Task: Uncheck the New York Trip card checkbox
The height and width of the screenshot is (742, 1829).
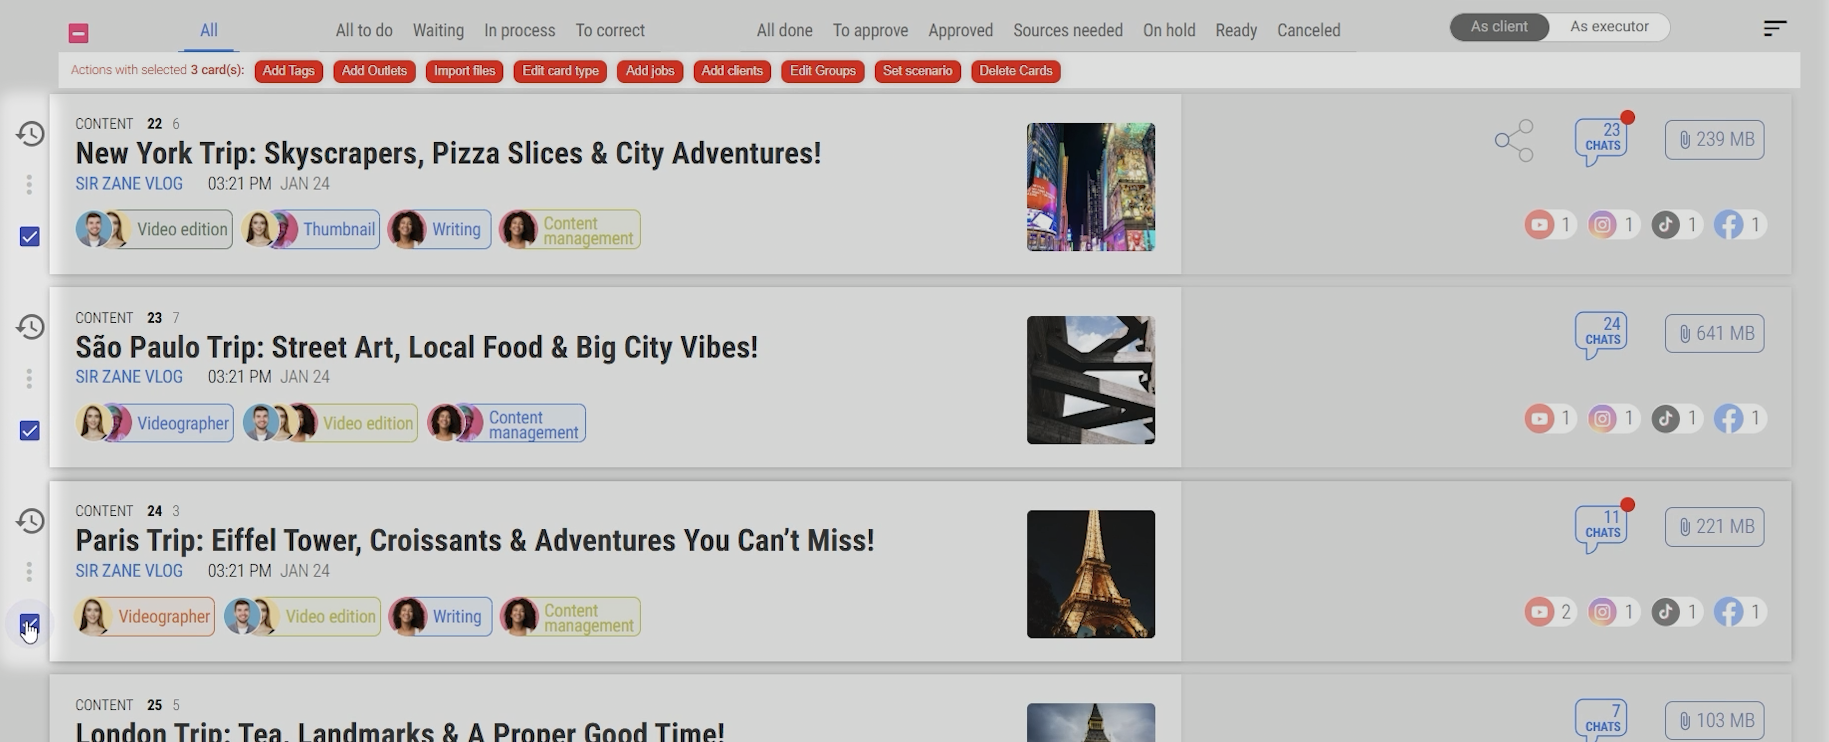Action: point(30,237)
